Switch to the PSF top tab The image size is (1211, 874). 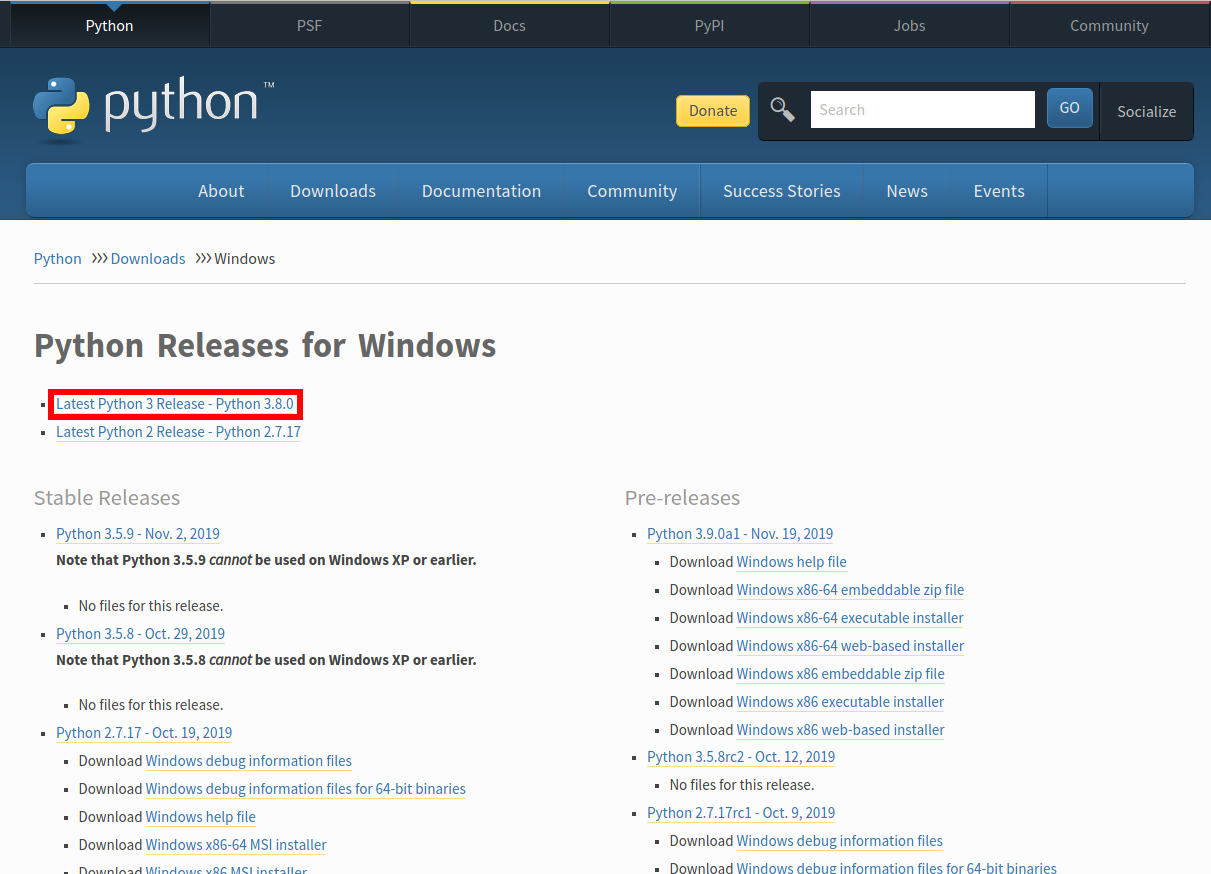[x=309, y=25]
